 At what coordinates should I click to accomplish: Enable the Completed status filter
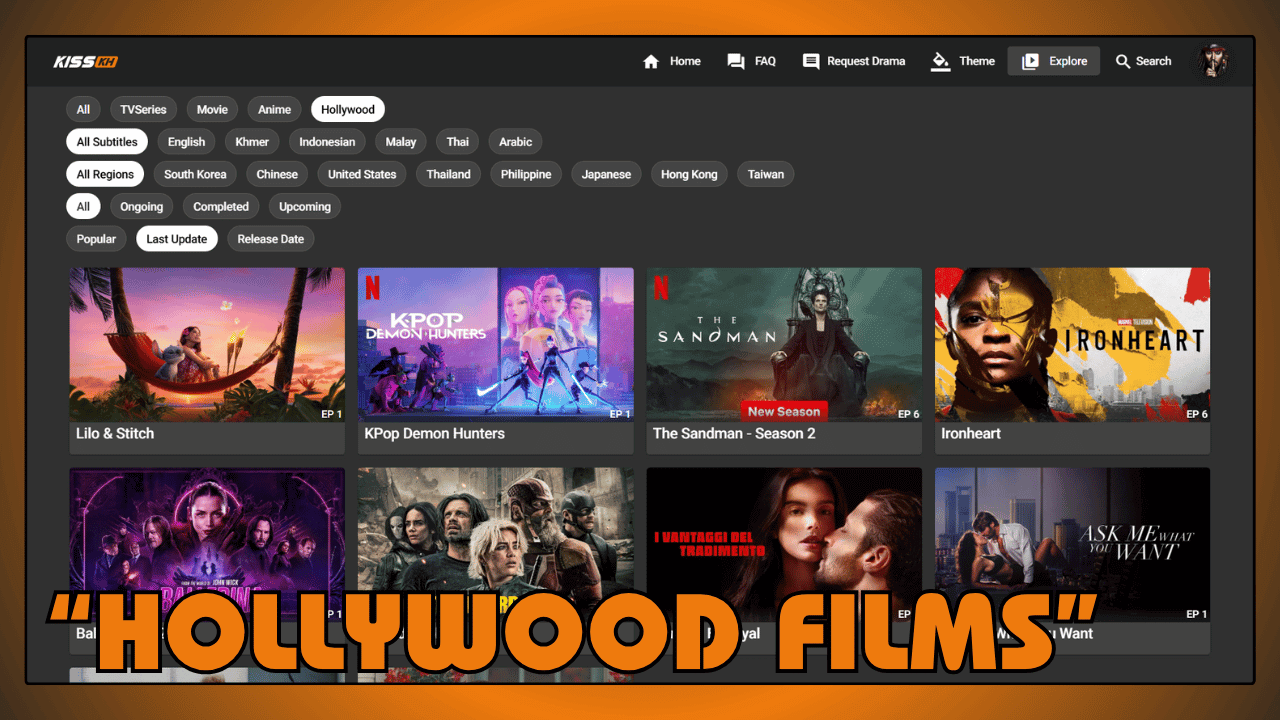(x=221, y=206)
